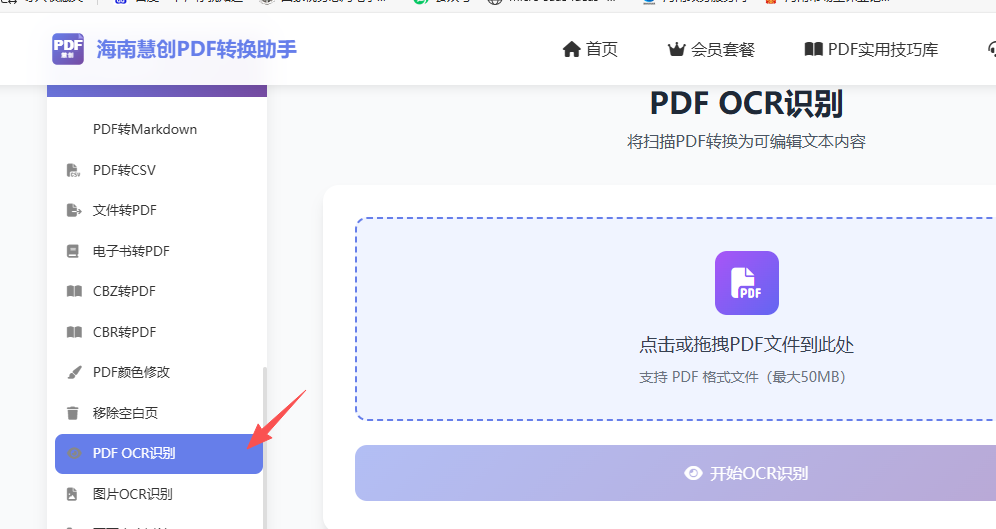This screenshot has width=996, height=529.
Task: Click the open-book icon beside CBR转PDF
Action: [74, 331]
